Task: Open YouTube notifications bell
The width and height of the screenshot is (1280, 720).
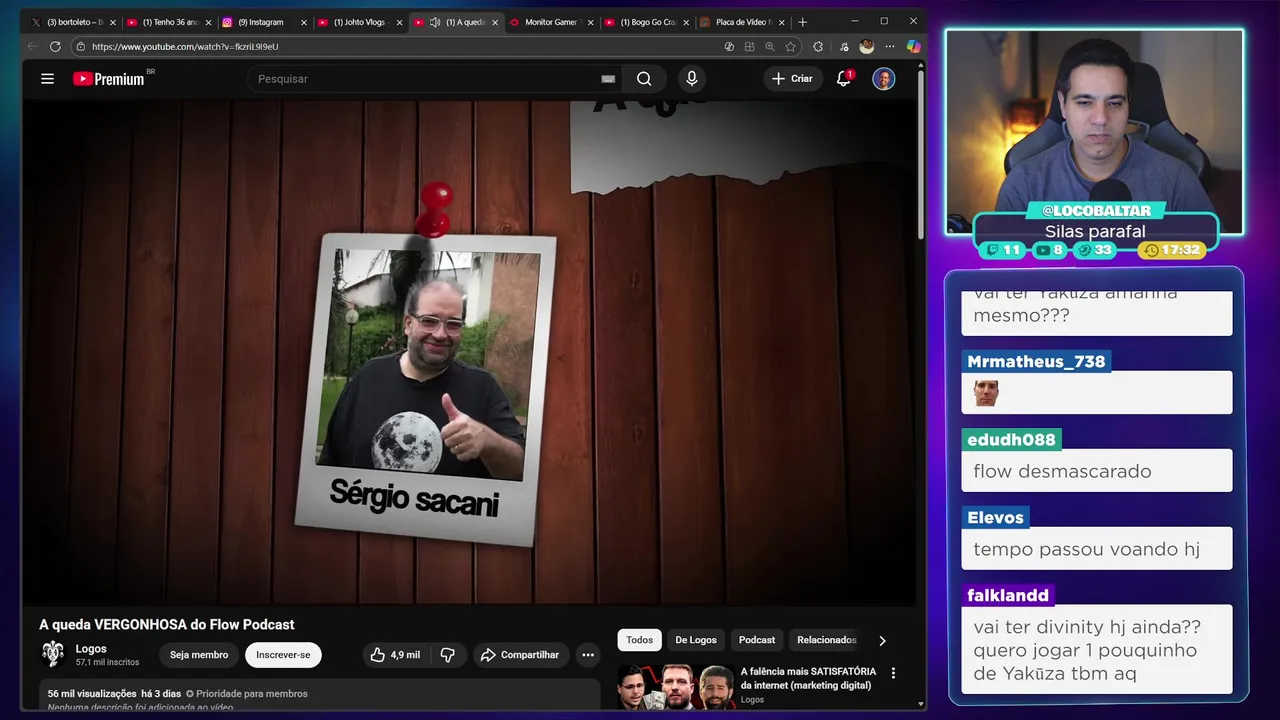Action: pos(843,79)
